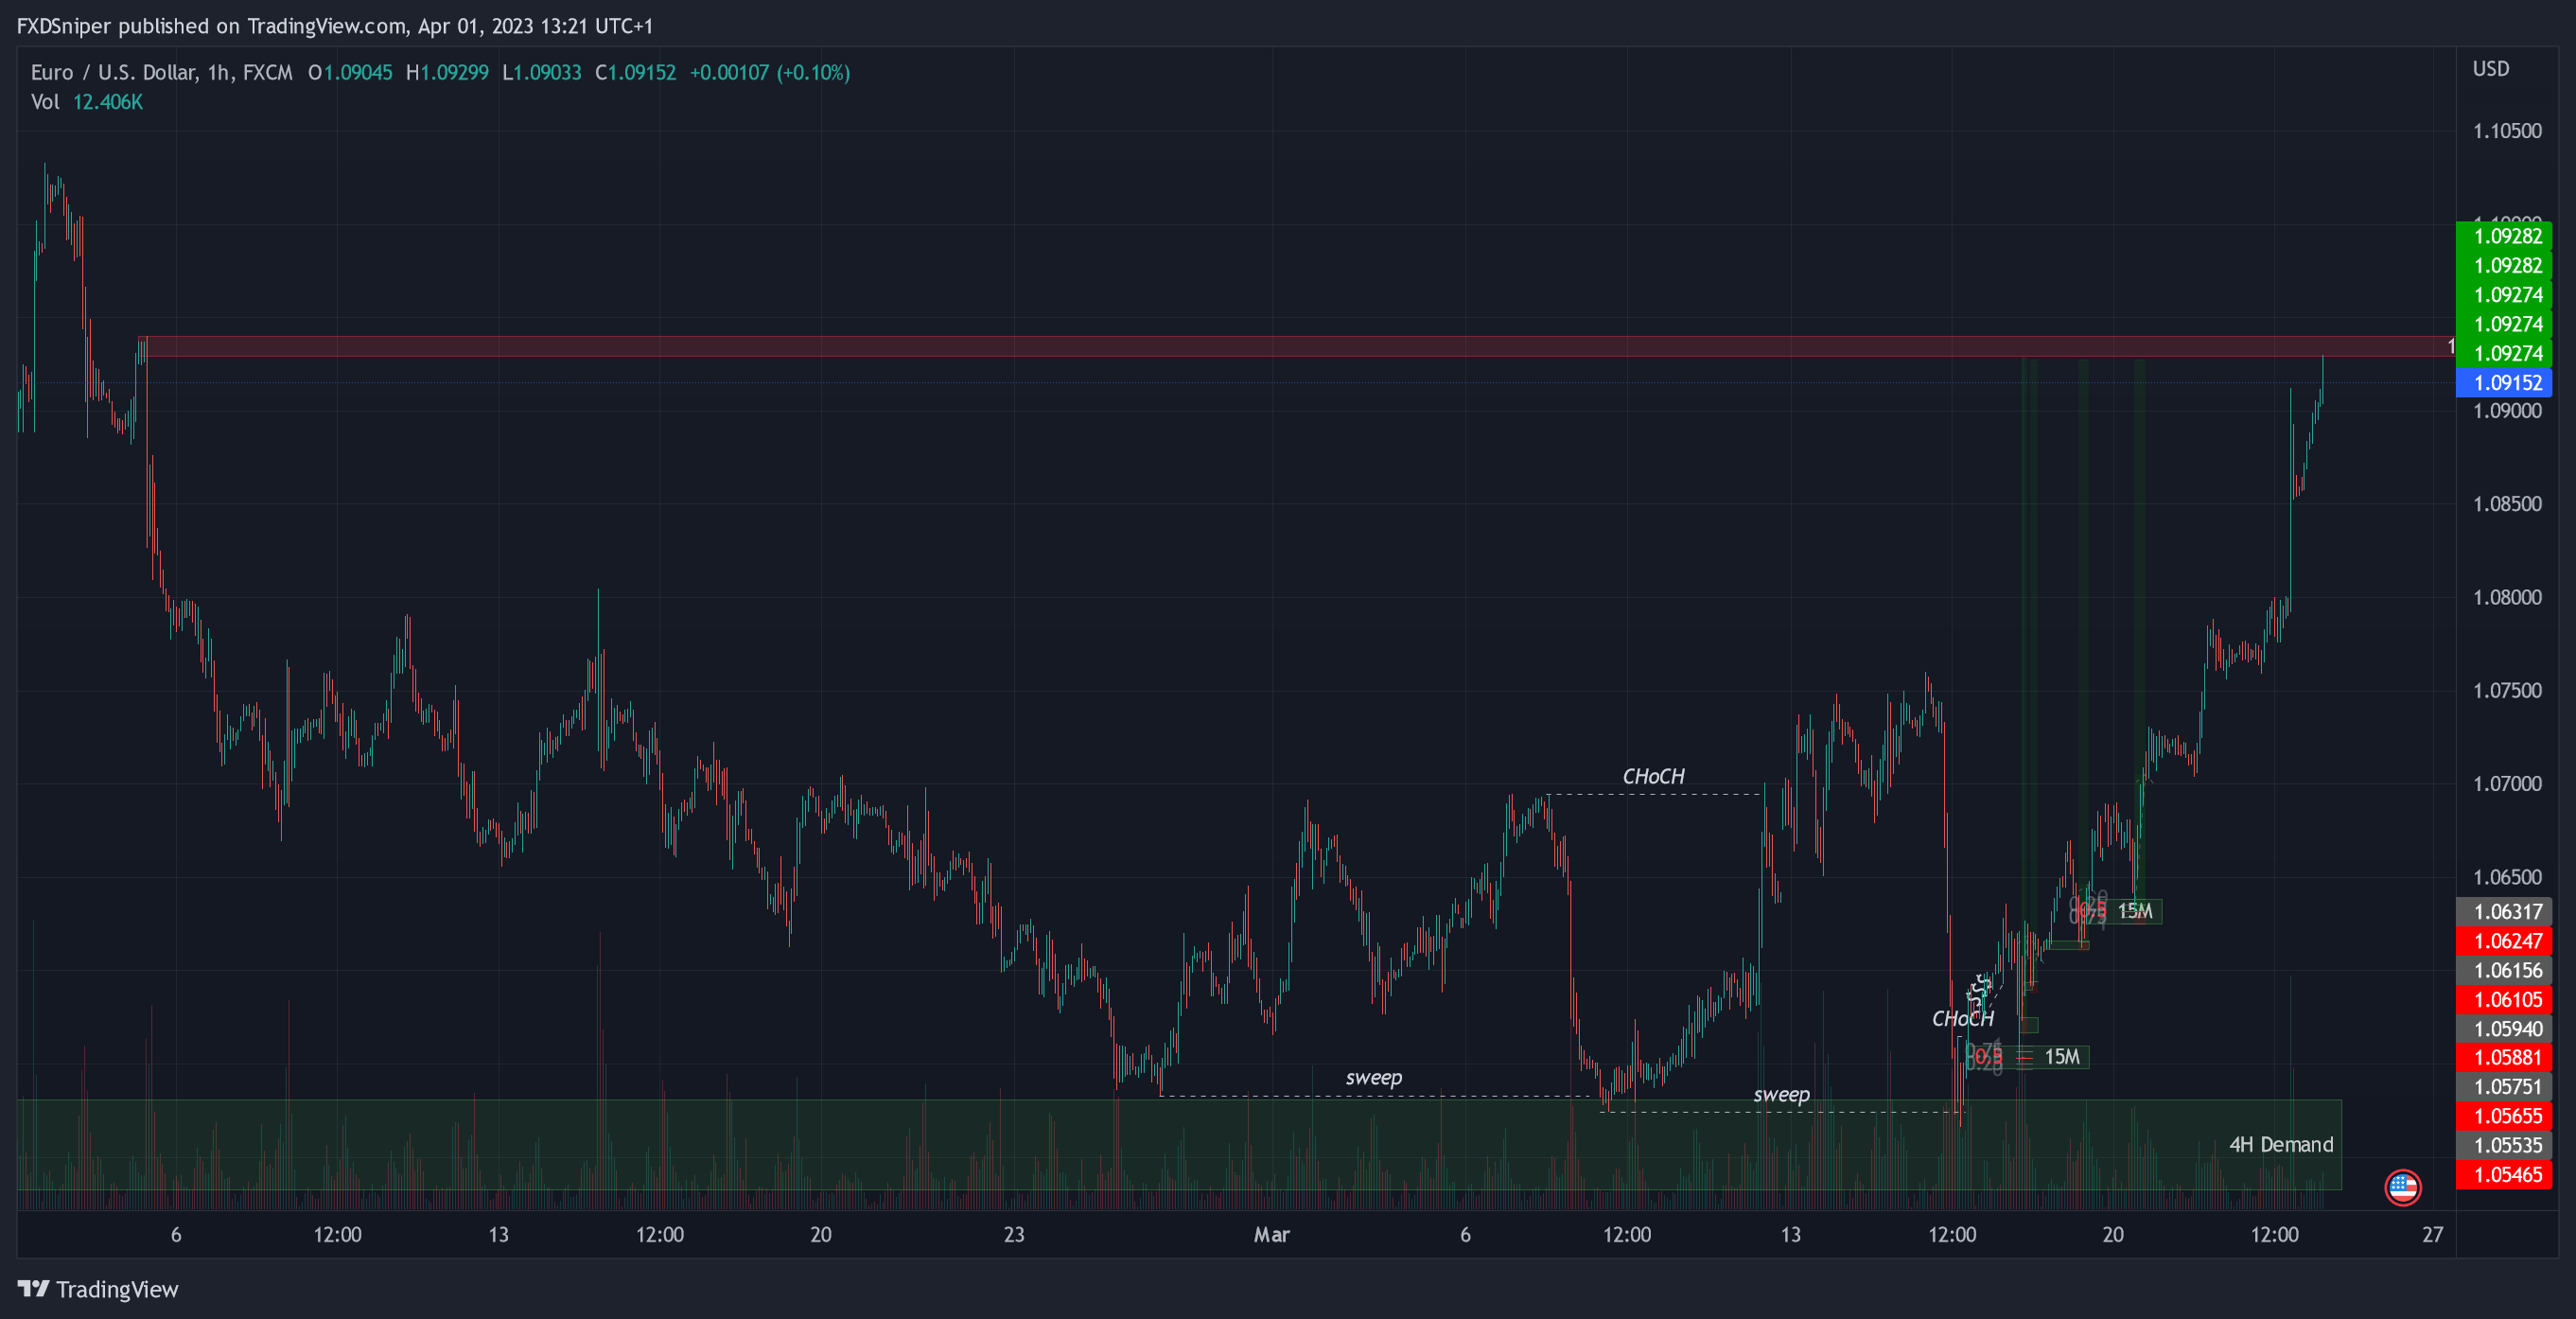
Task: Click the gray 1.05535 price label
Action: (2505, 1145)
